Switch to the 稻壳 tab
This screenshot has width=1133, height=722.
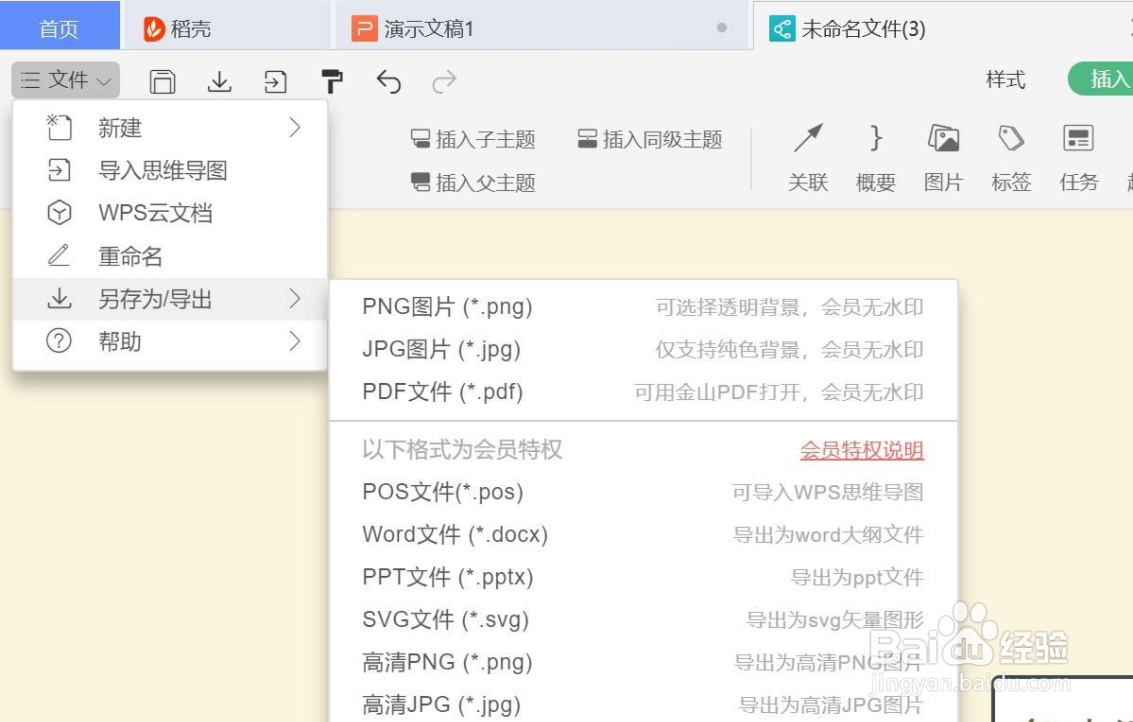(x=228, y=28)
